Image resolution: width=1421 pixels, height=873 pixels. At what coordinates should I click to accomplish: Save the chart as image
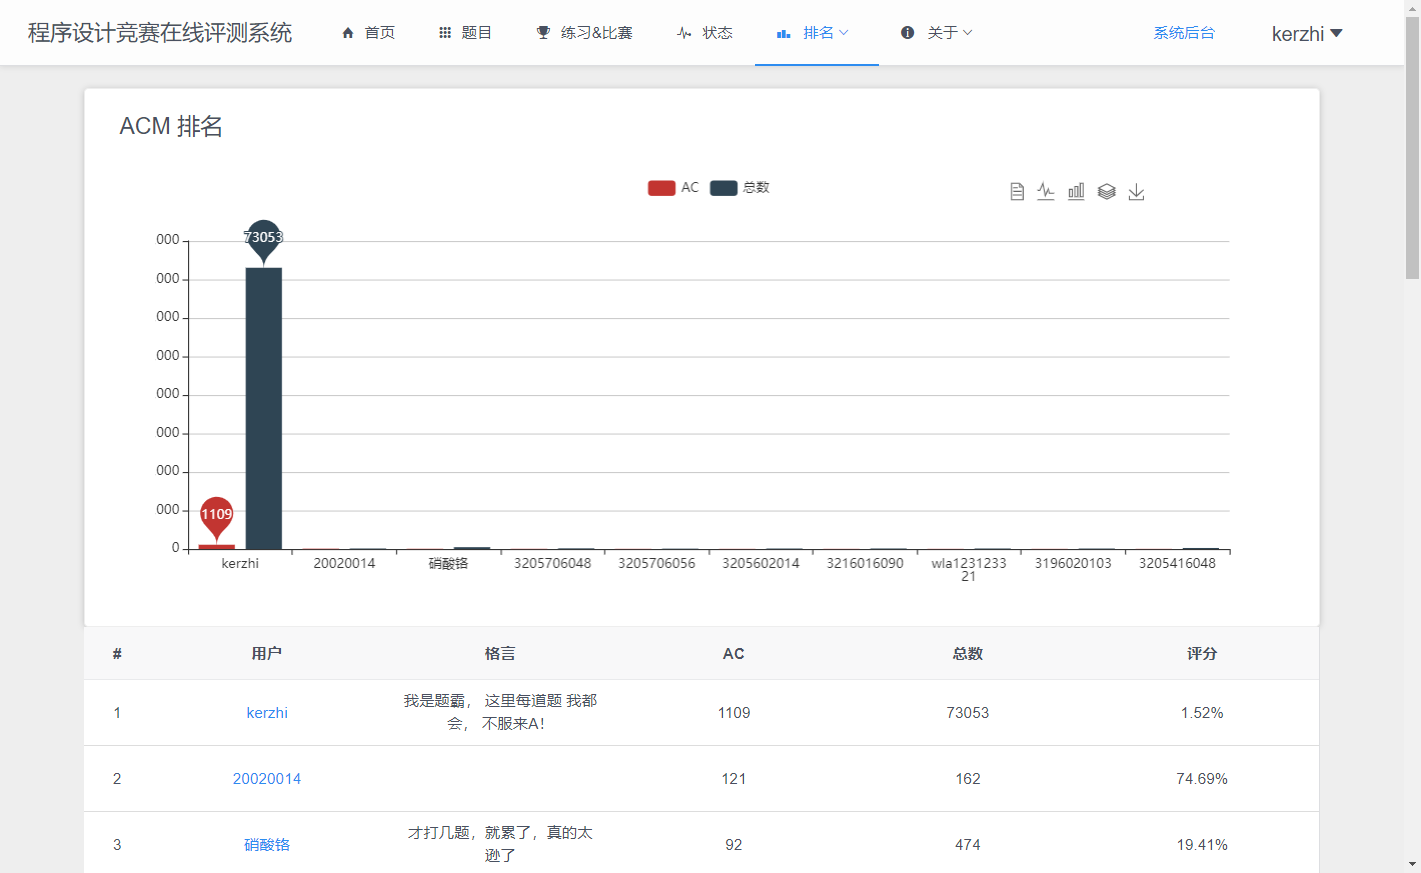(x=1136, y=191)
